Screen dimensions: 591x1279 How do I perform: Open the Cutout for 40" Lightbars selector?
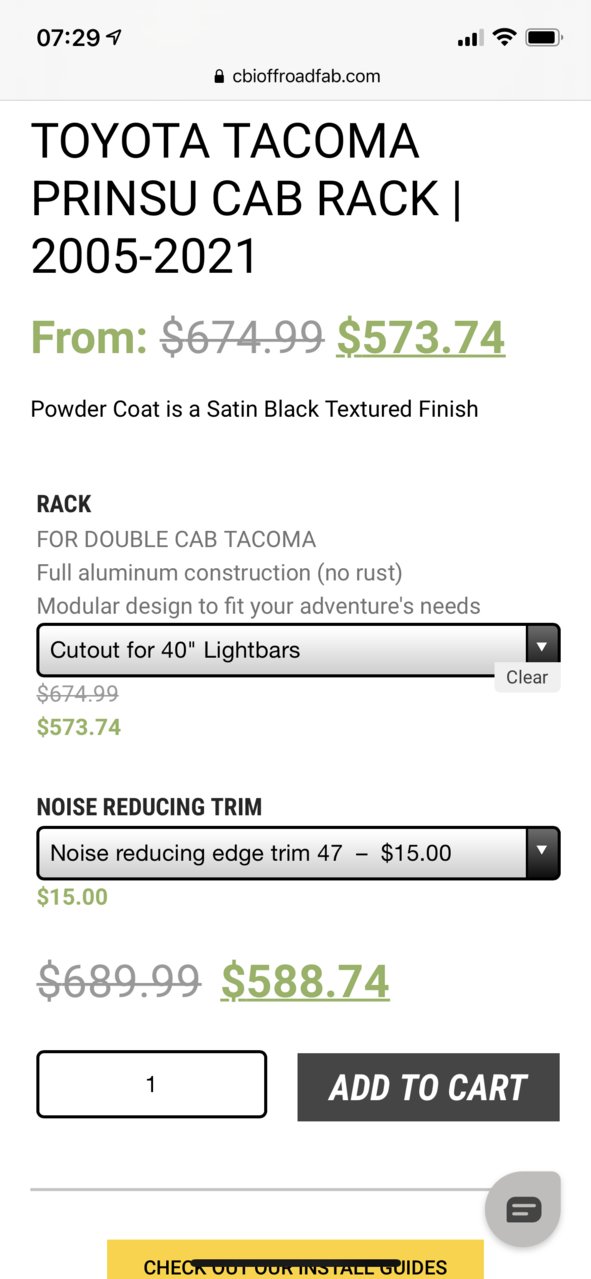298,650
